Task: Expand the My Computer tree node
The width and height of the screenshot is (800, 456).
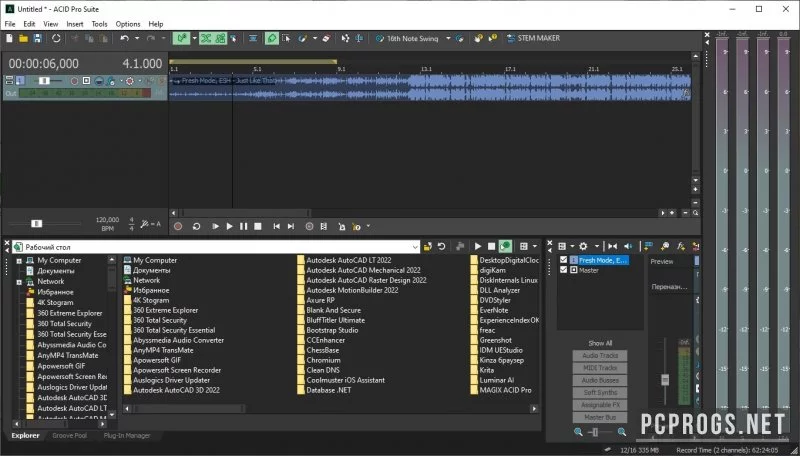Action: [19, 261]
